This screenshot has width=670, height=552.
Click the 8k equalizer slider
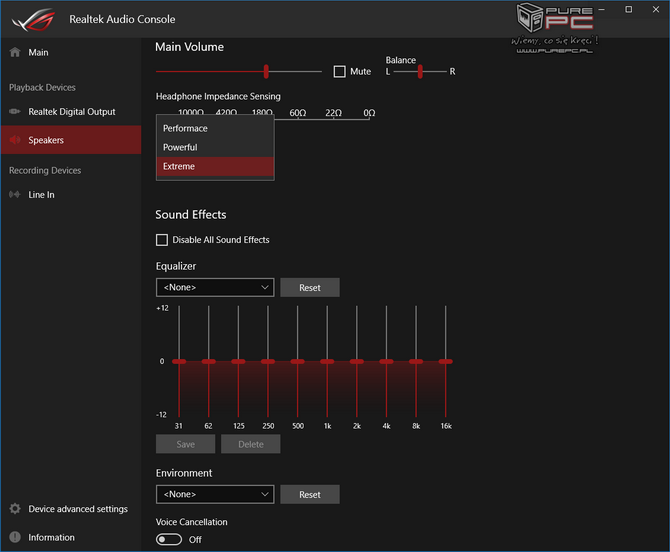[x=416, y=361]
